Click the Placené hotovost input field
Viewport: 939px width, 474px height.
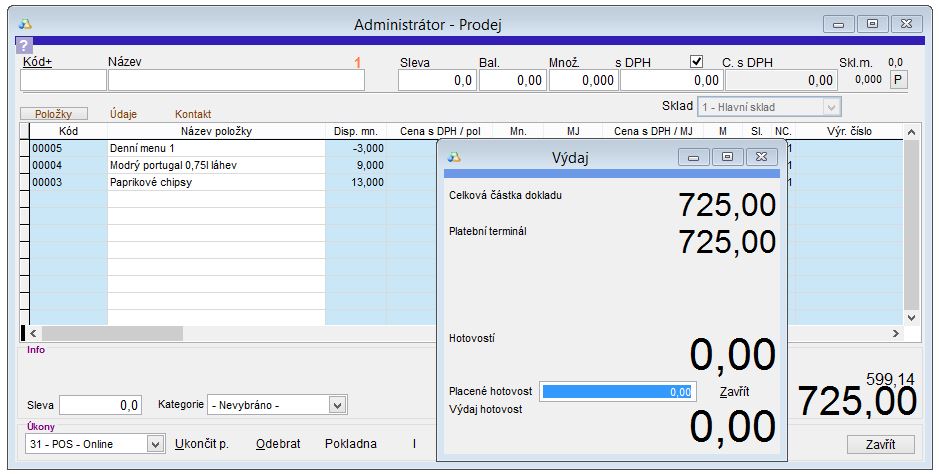pyautogui.click(x=618, y=392)
